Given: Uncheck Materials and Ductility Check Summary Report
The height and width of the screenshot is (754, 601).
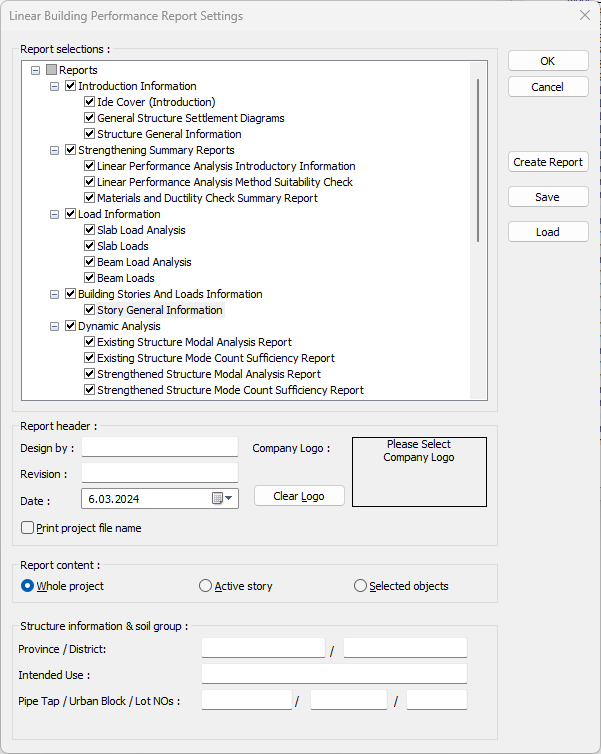Looking at the screenshot, I should (89, 198).
